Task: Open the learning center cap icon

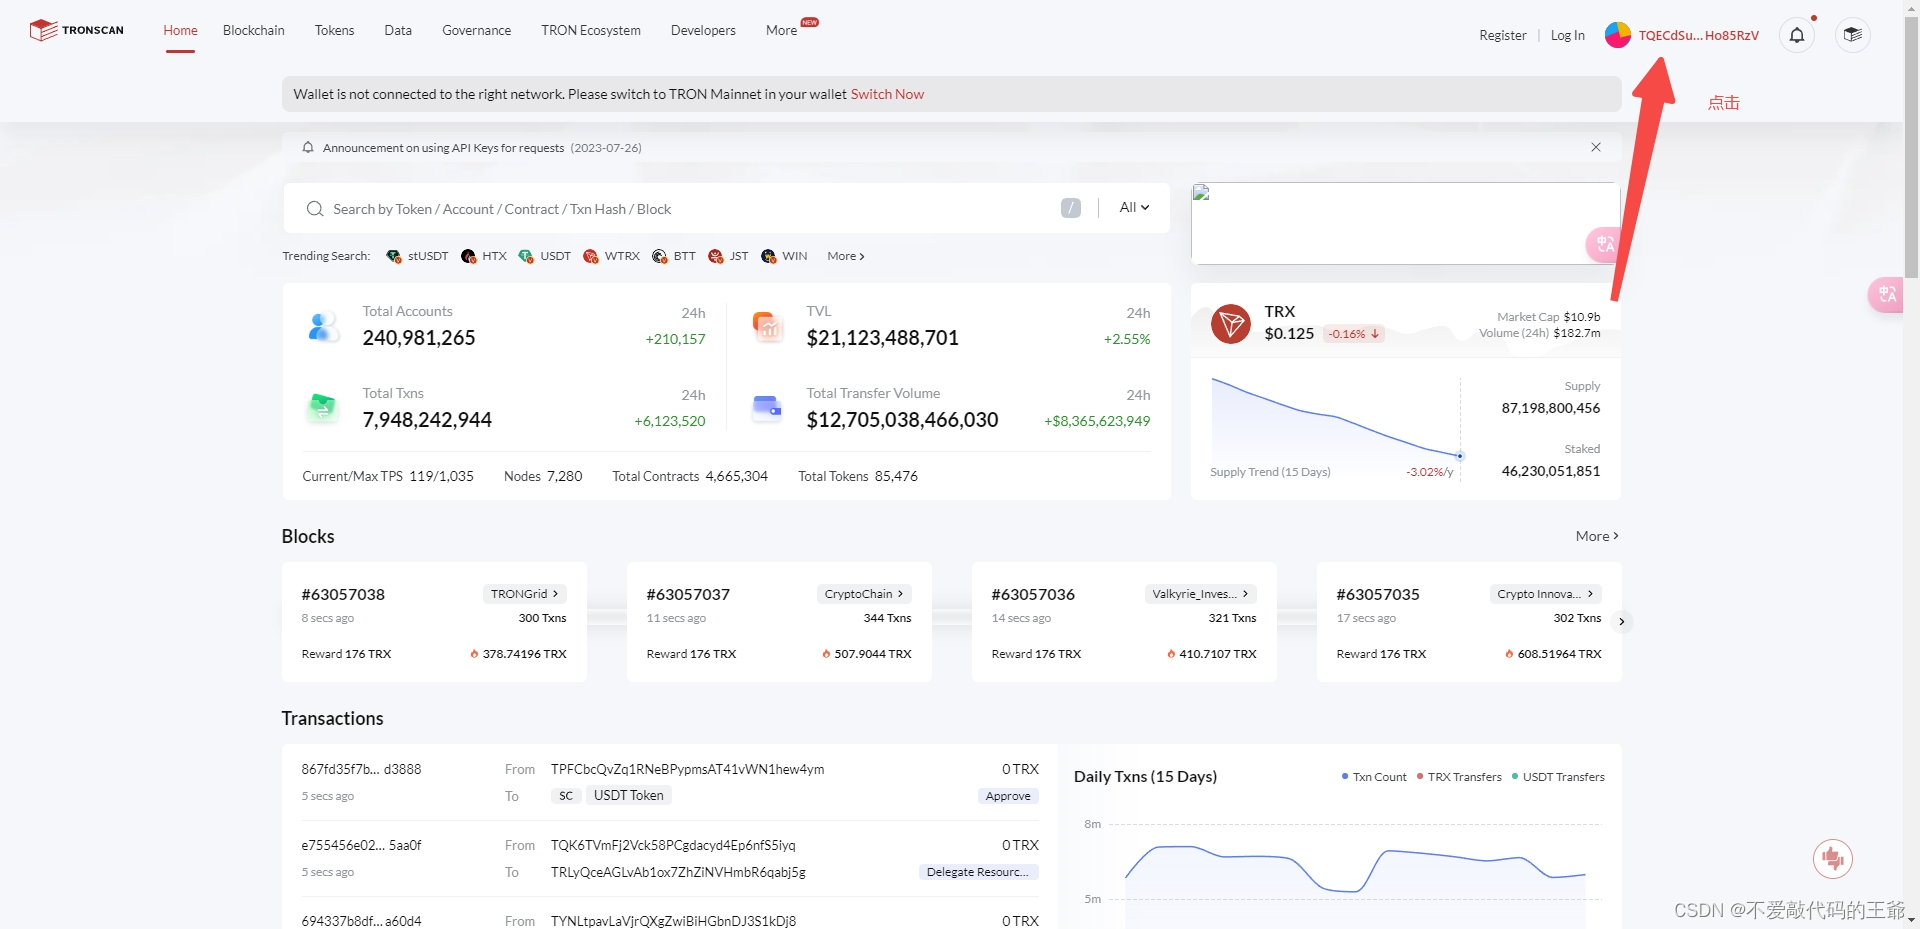Action: pyautogui.click(x=1852, y=35)
